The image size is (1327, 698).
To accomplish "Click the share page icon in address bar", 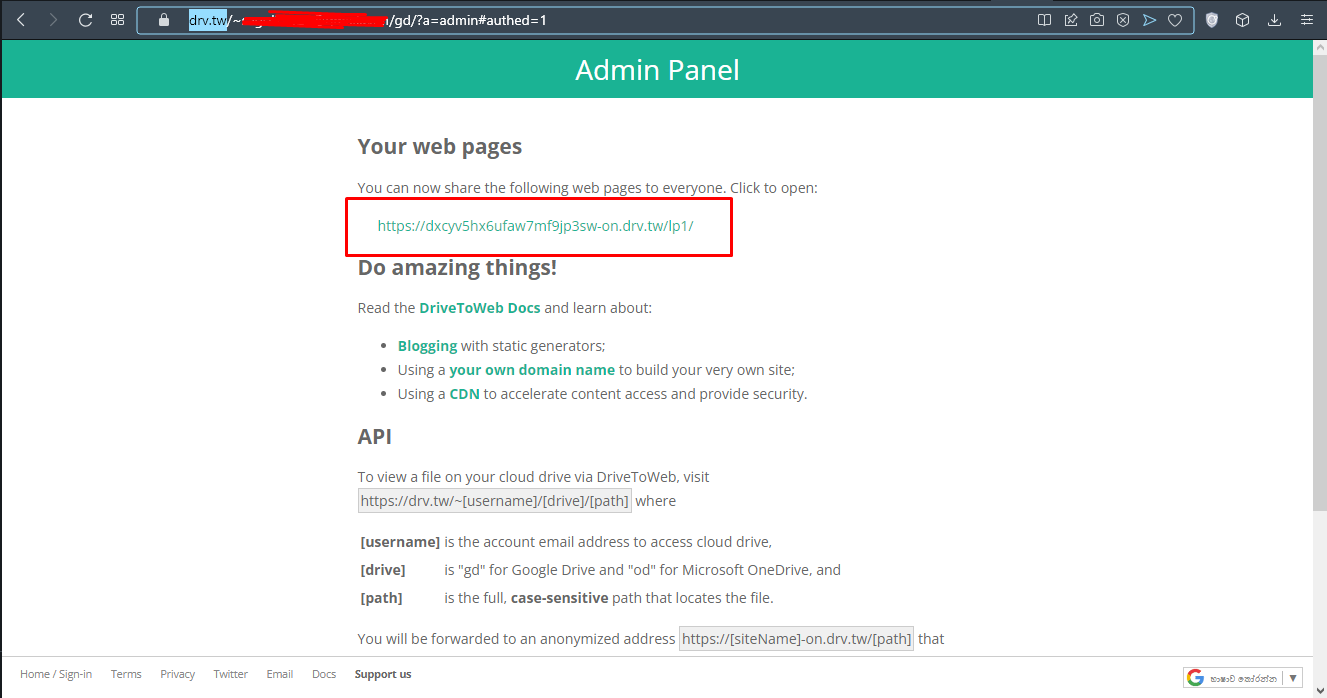I will 1071,20.
